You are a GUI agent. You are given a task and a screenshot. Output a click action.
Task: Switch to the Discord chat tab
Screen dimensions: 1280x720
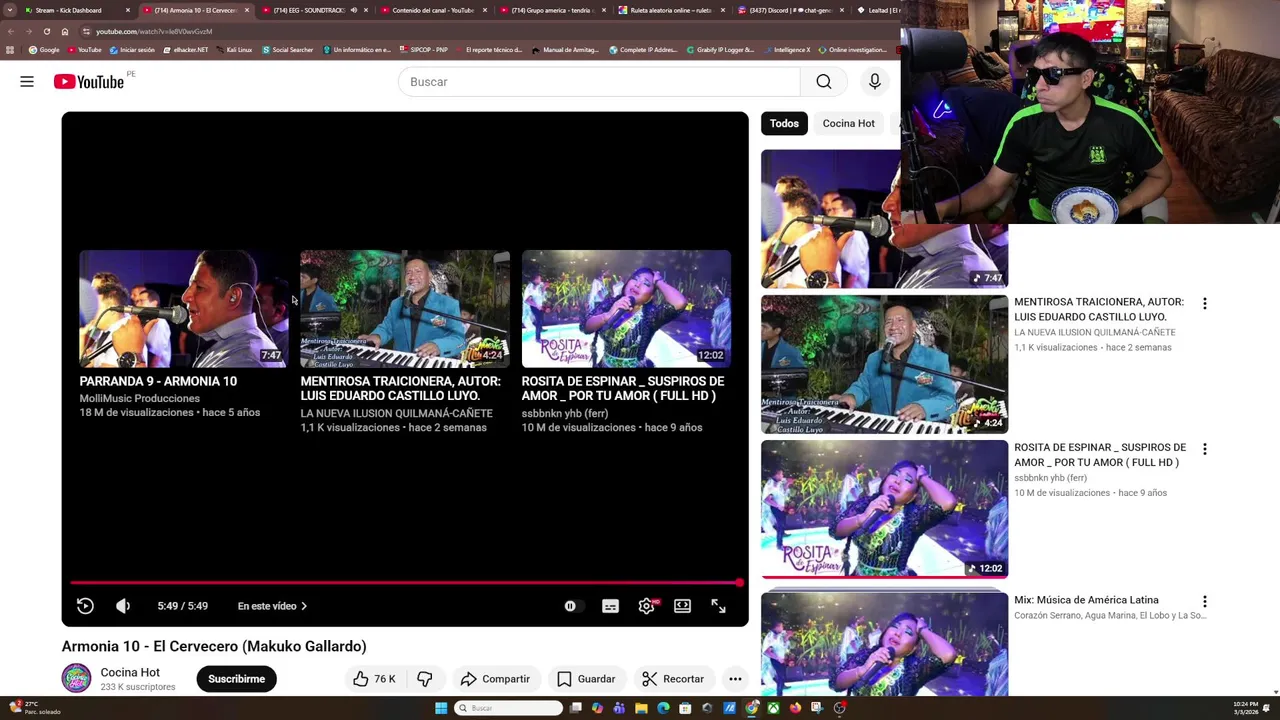(x=789, y=10)
